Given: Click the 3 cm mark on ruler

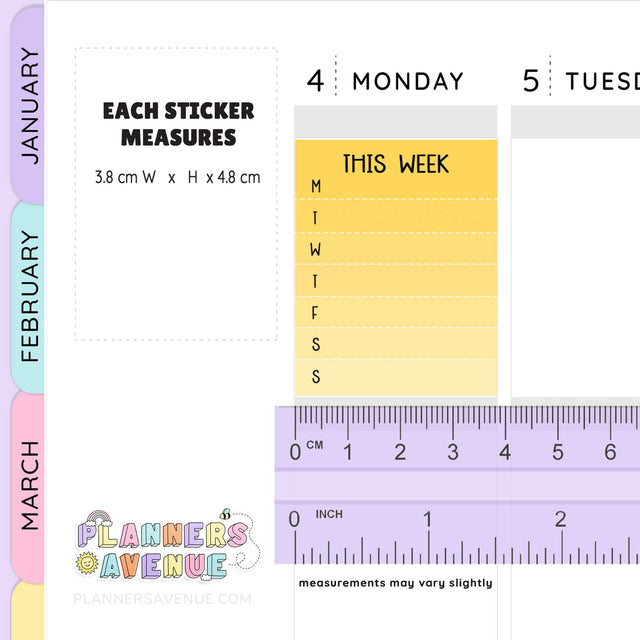Looking at the screenshot, I should pos(452,452).
